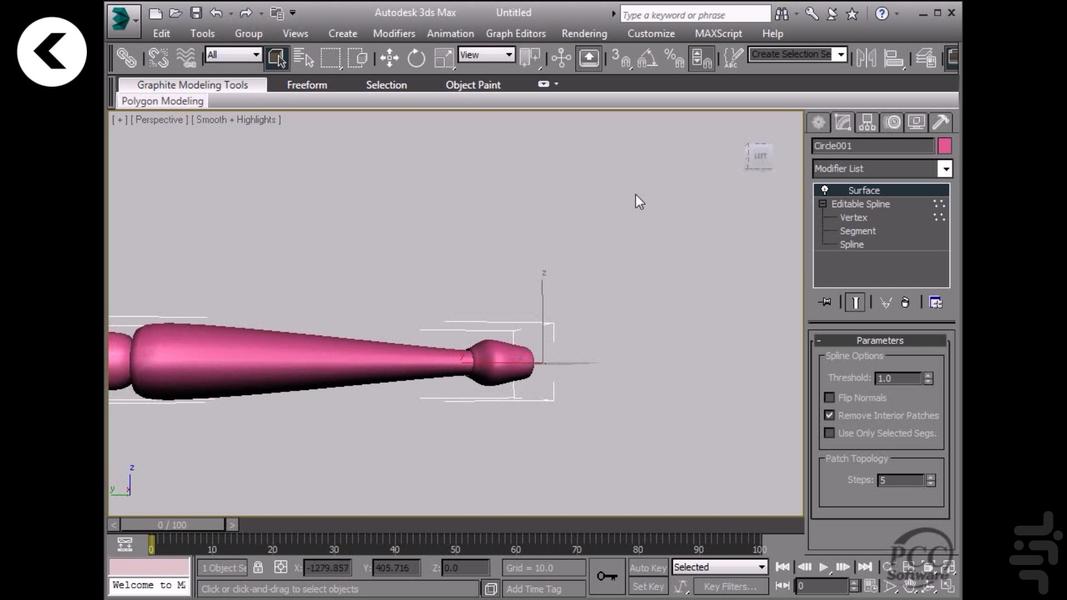Screen dimensions: 1067x600
Task: Open the Modifiers menu
Action: [394, 33]
